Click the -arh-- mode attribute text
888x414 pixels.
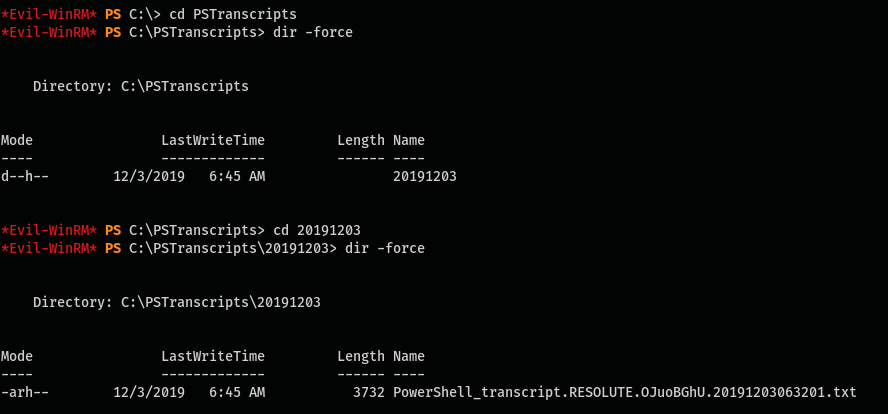click(24, 392)
